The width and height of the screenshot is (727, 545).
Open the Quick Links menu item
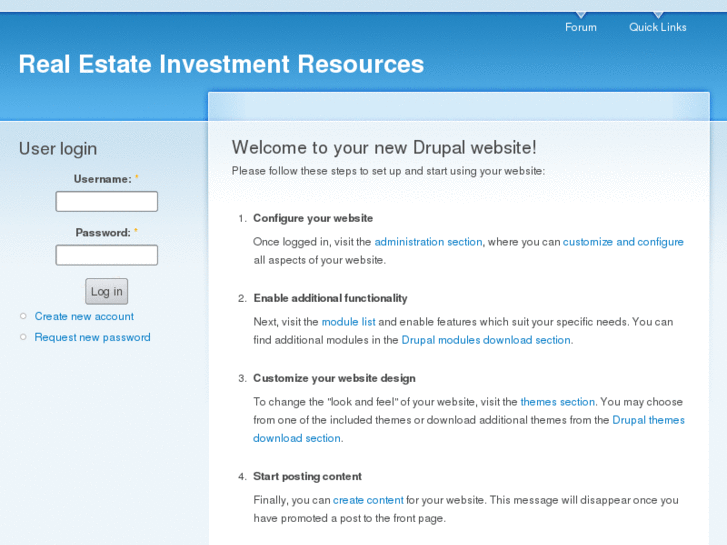pos(657,27)
